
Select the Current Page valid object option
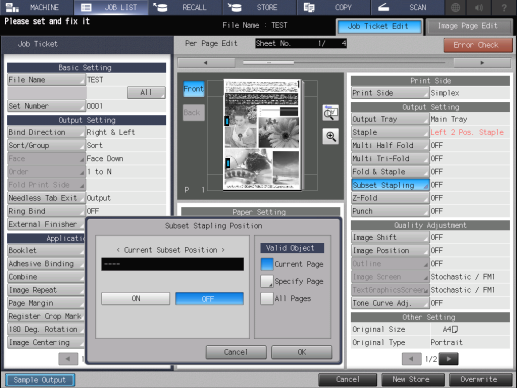click(x=267, y=264)
